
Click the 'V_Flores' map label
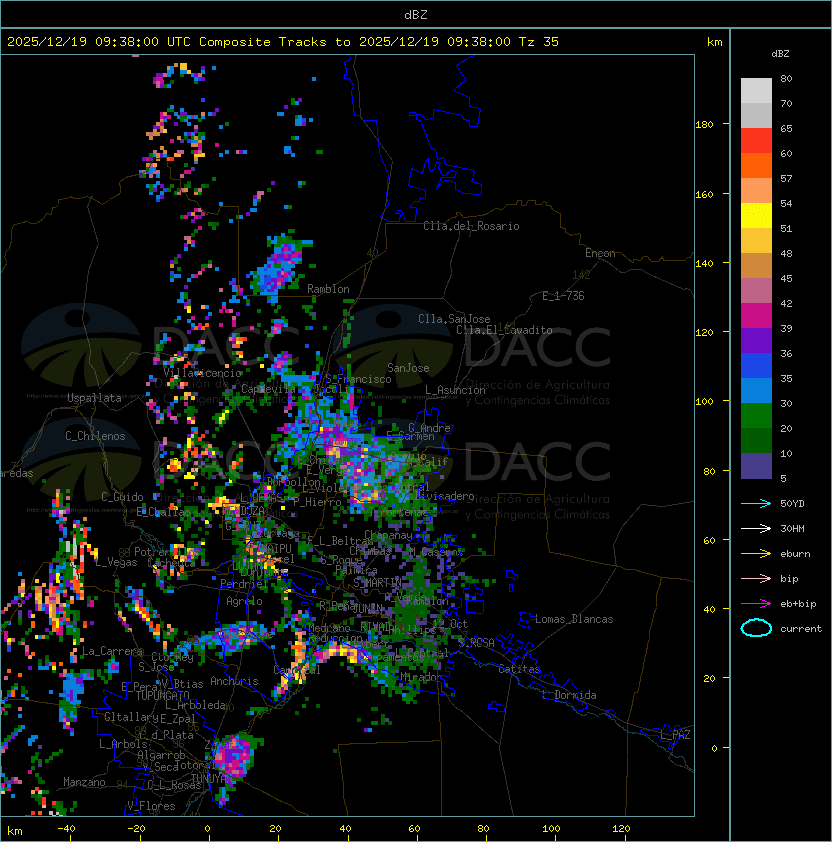coord(151,806)
